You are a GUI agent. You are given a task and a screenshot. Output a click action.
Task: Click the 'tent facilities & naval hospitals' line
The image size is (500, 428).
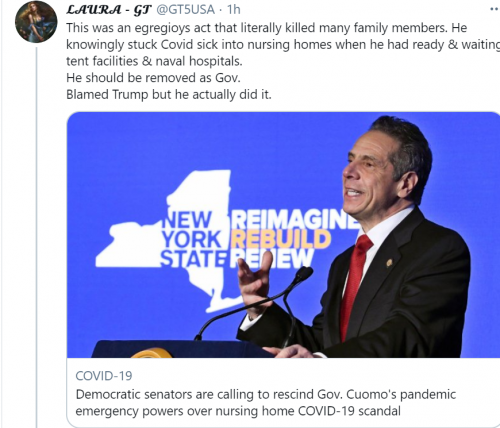(154, 61)
